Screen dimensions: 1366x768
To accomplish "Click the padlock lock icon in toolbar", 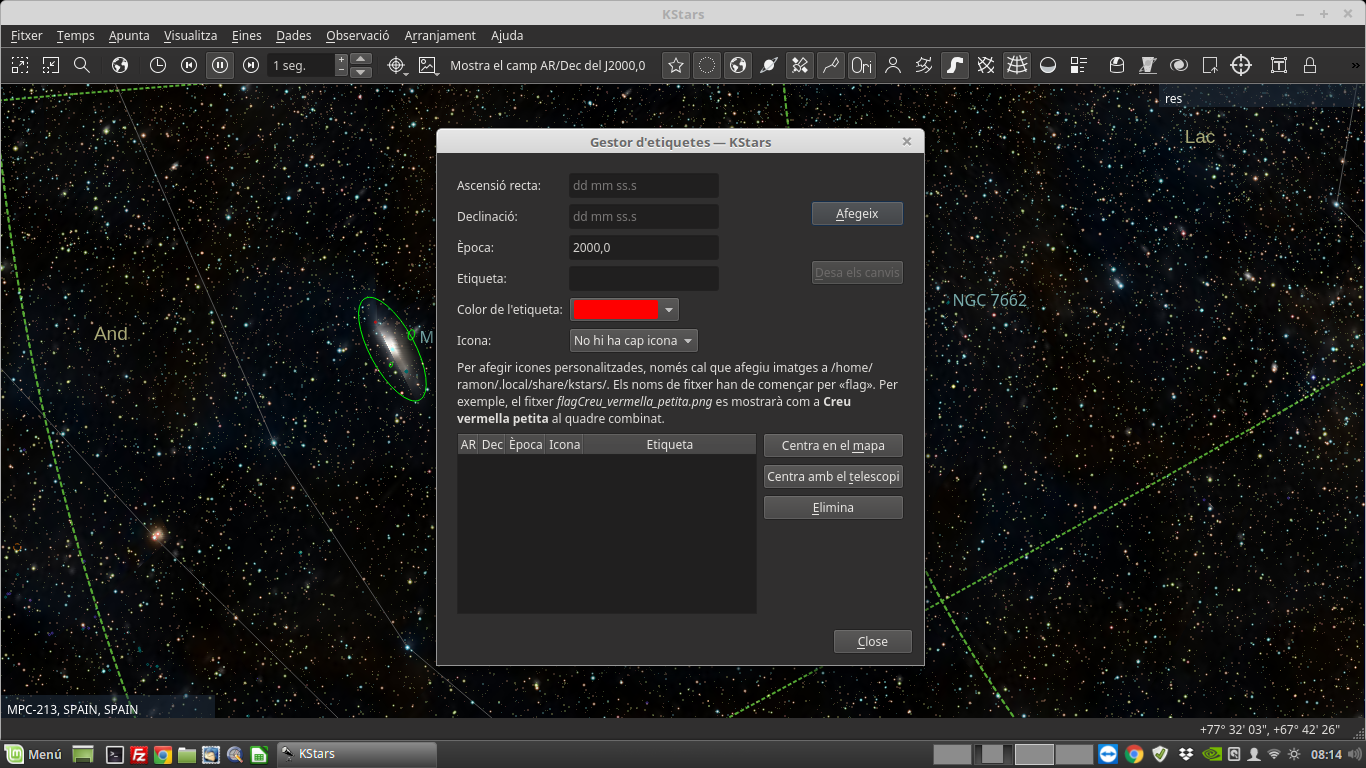I will click(x=1310, y=65).
